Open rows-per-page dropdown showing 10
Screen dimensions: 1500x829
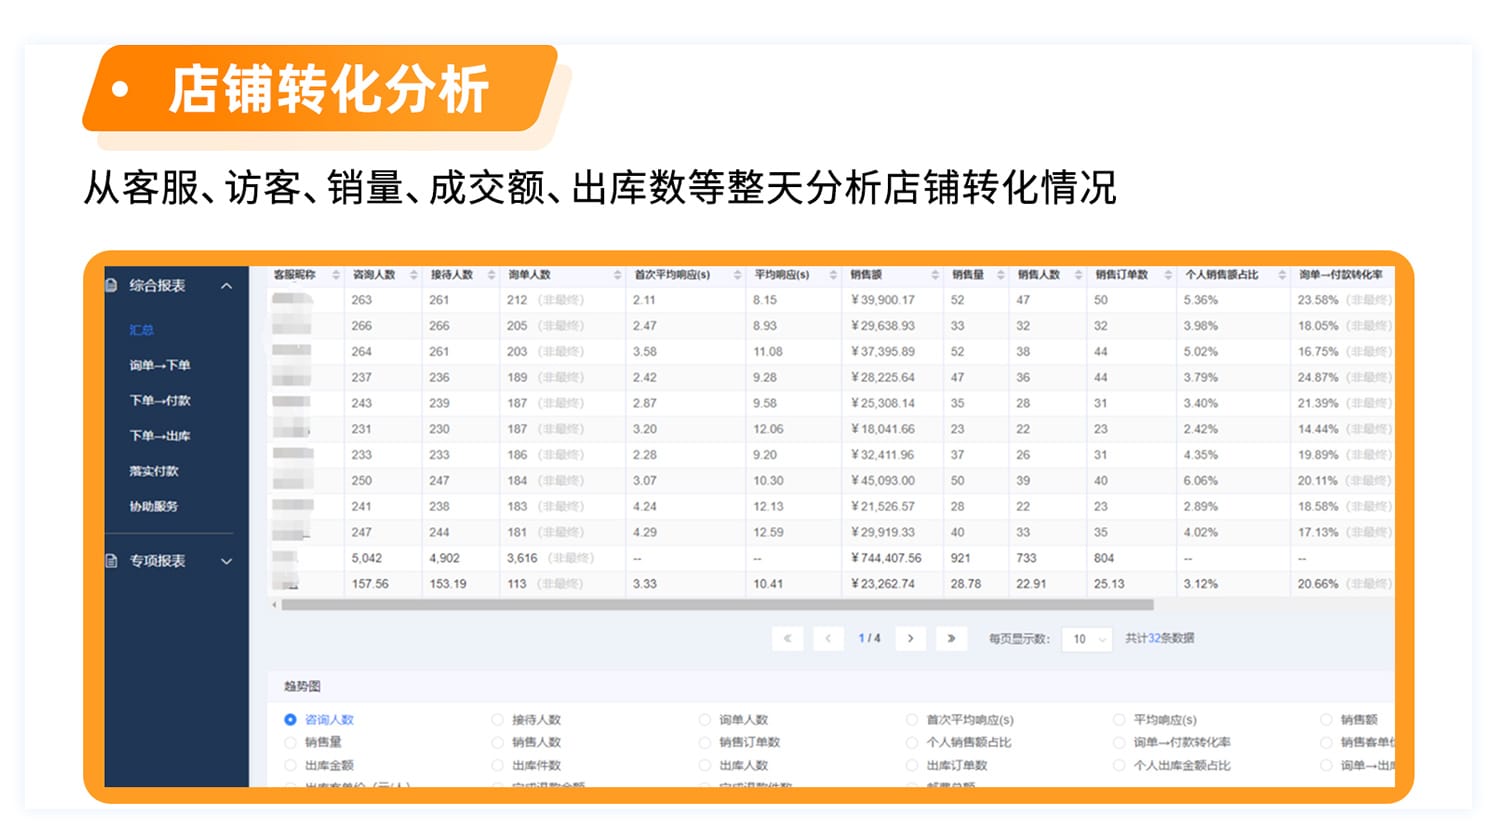(x=1088, y=639)
